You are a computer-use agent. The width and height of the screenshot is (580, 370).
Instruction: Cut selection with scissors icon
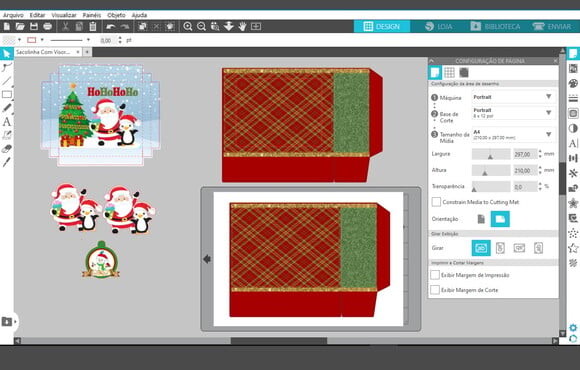[x=65, y=26]
